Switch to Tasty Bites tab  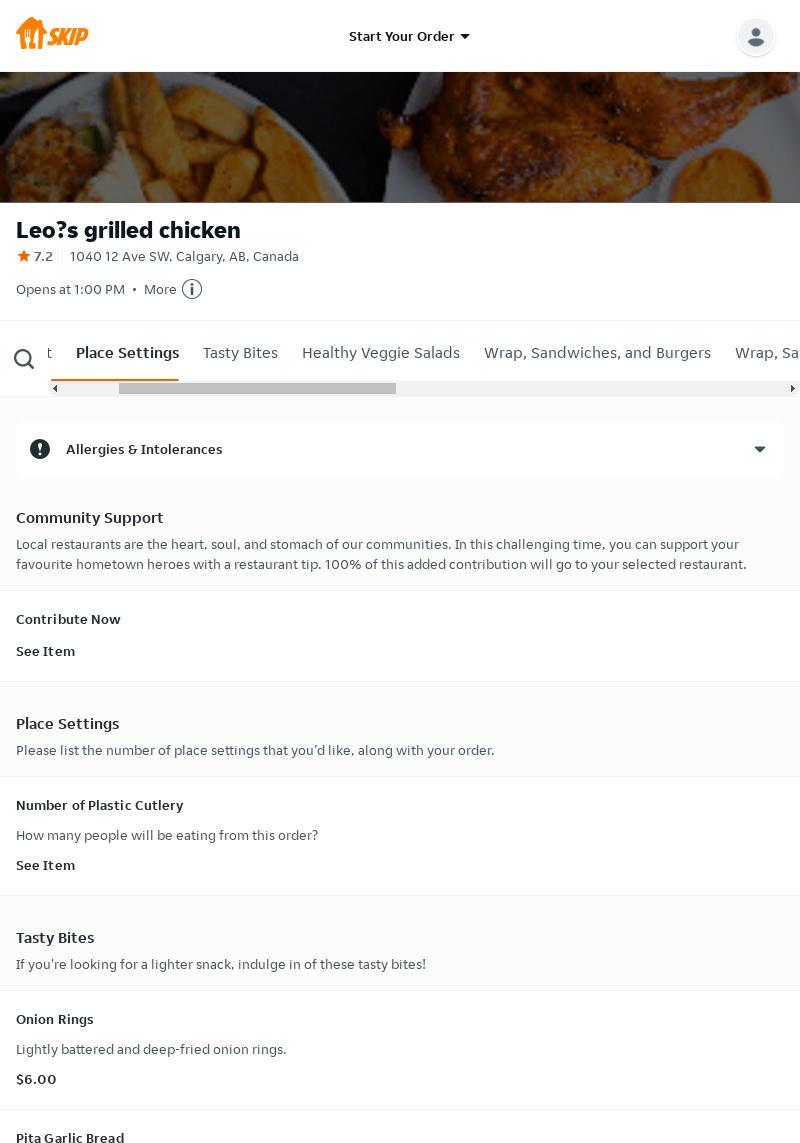point(240,353)
